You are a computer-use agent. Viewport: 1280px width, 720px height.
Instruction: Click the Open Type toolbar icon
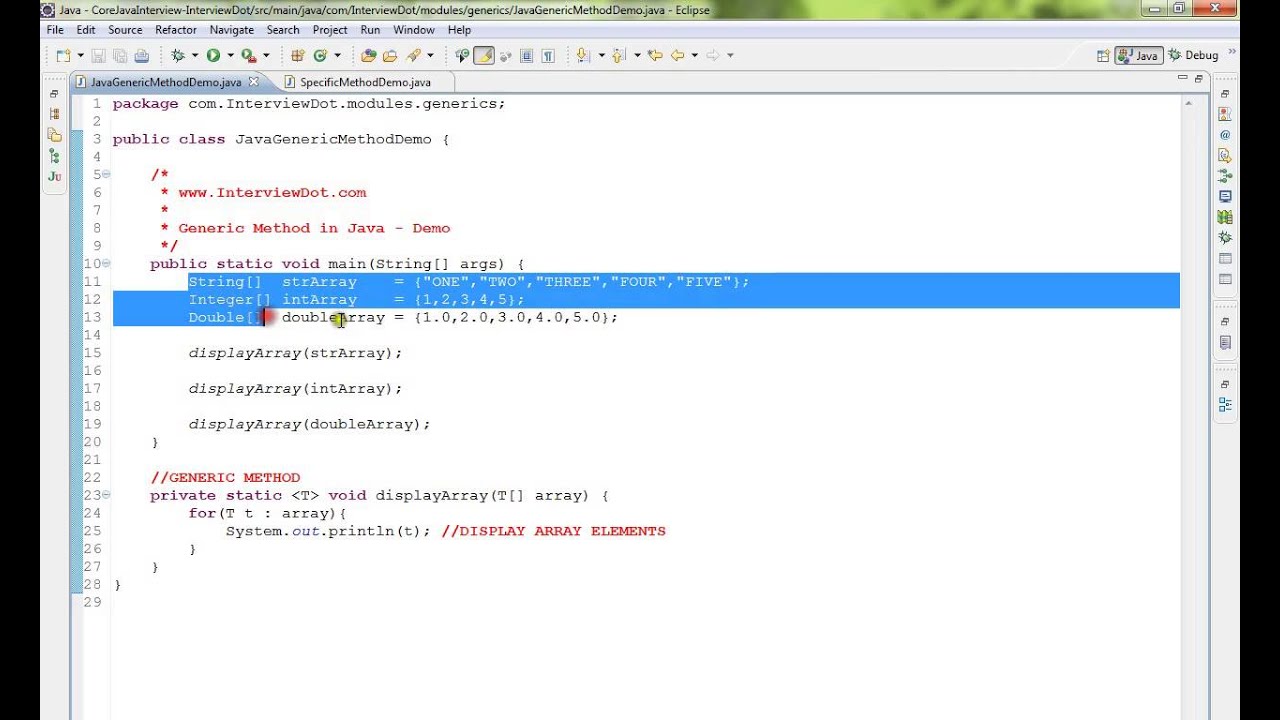tap(368, 56)
